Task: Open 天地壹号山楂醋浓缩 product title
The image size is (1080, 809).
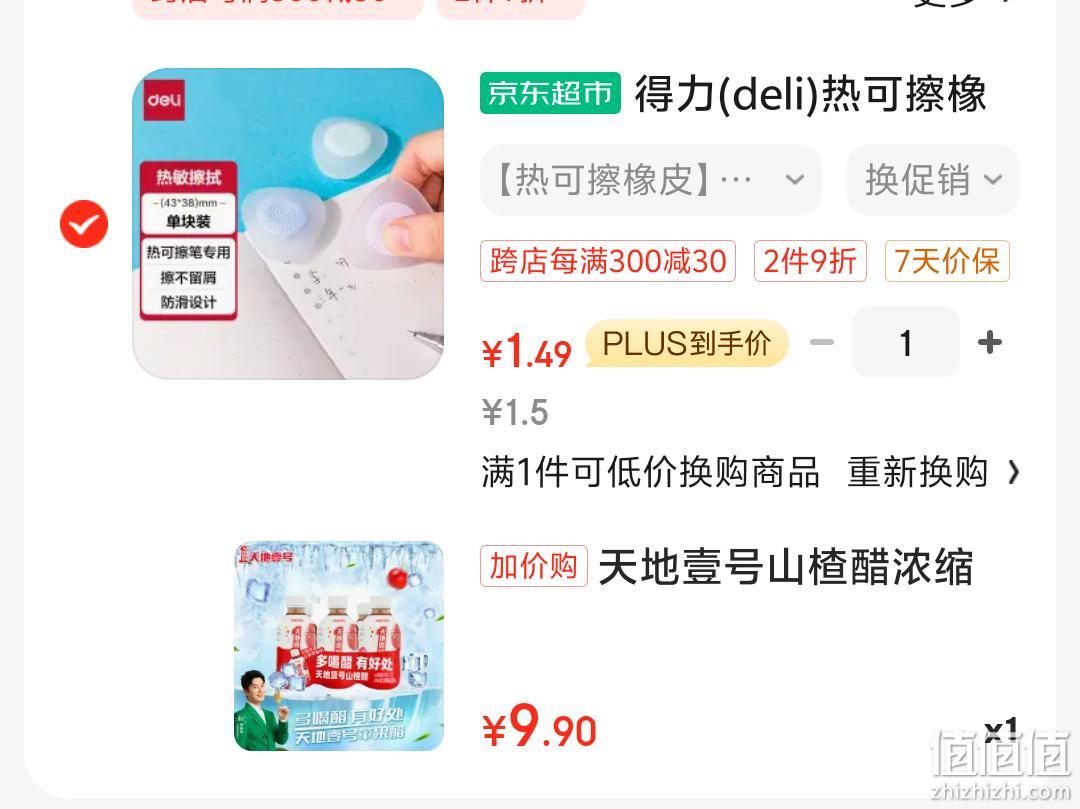Action: (x=786, y=567)
